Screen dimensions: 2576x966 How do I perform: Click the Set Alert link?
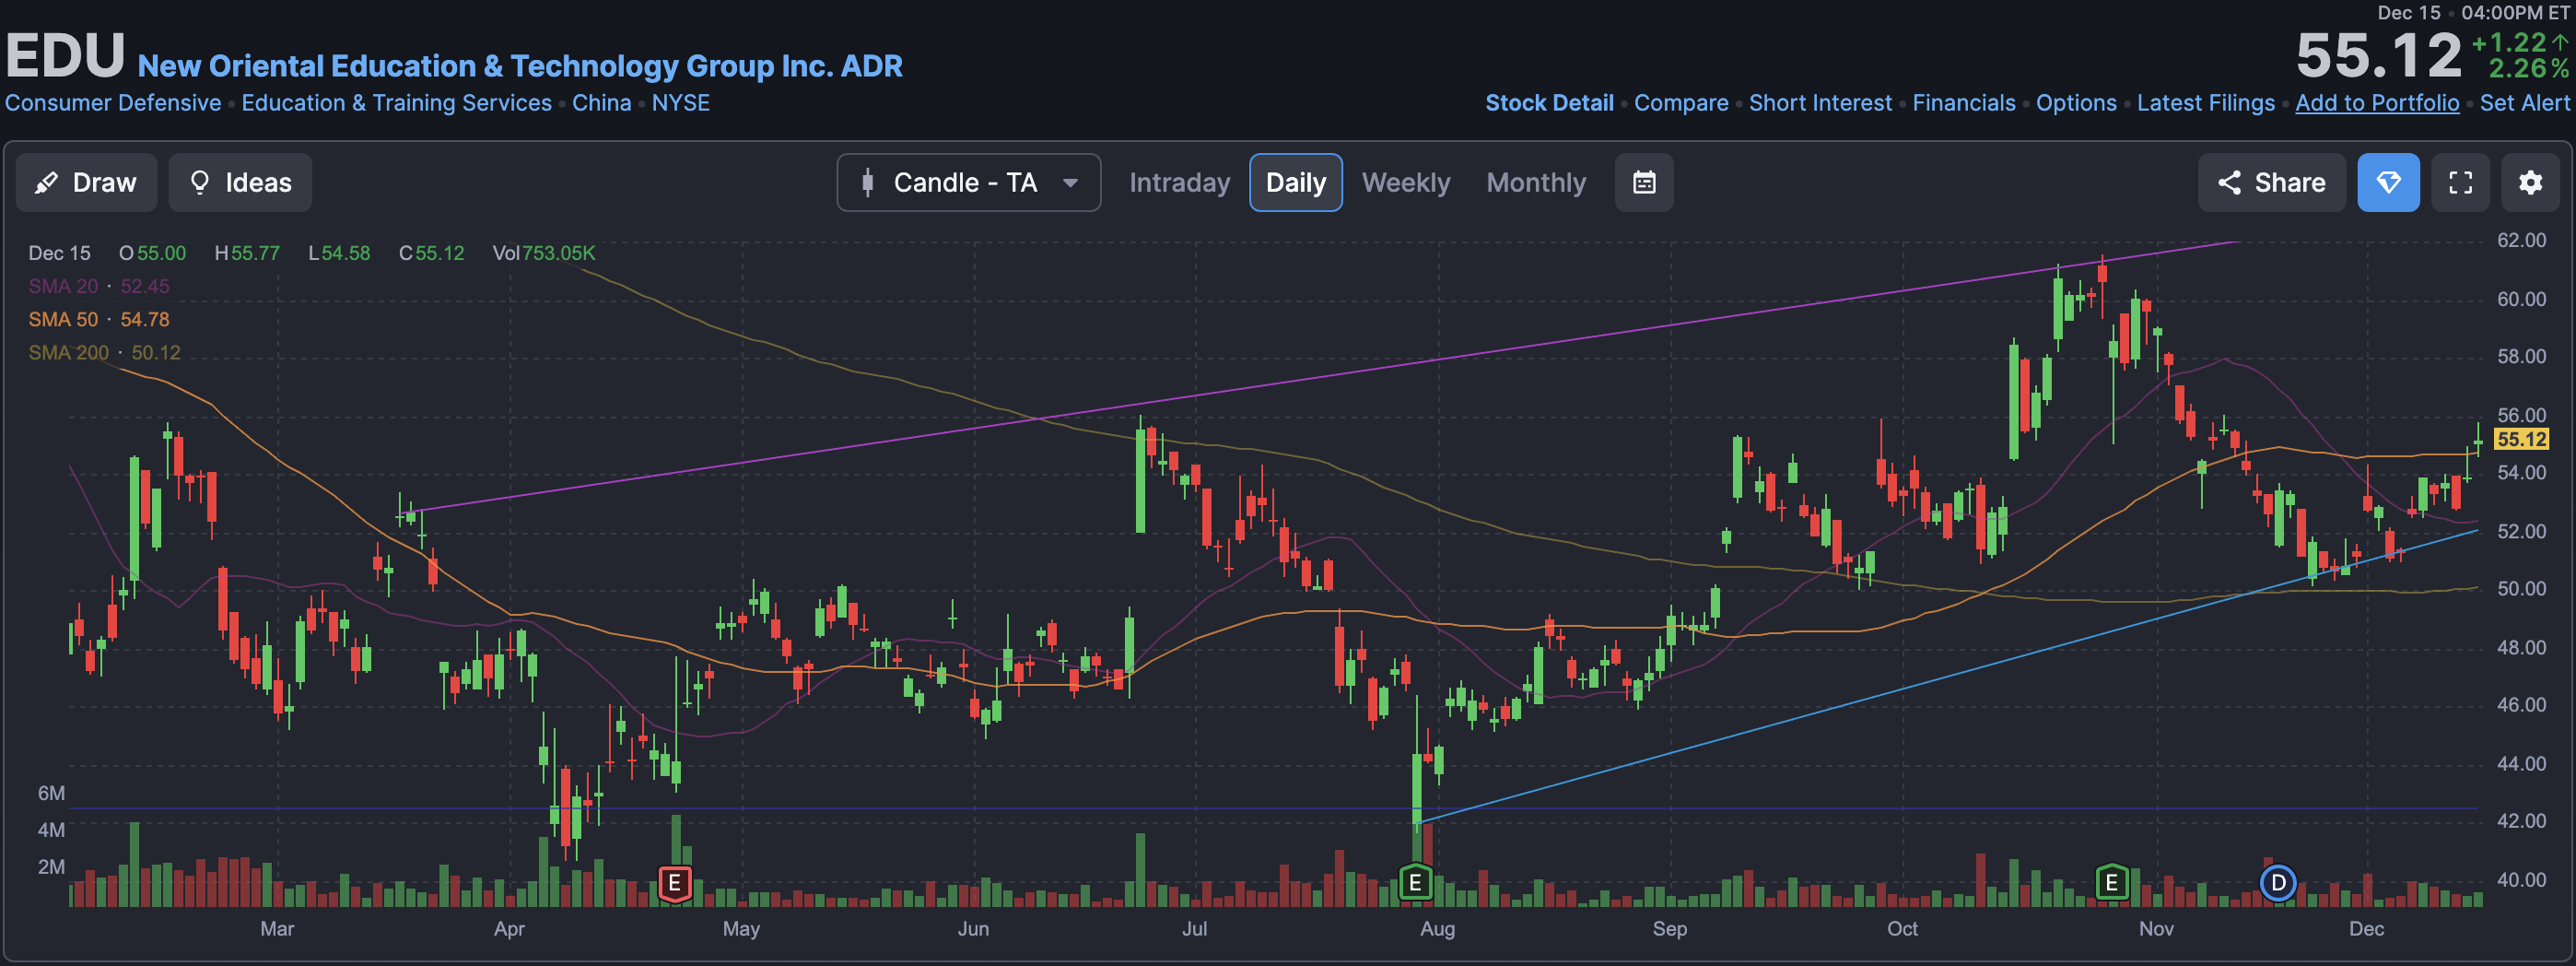tap(2524, 103)
